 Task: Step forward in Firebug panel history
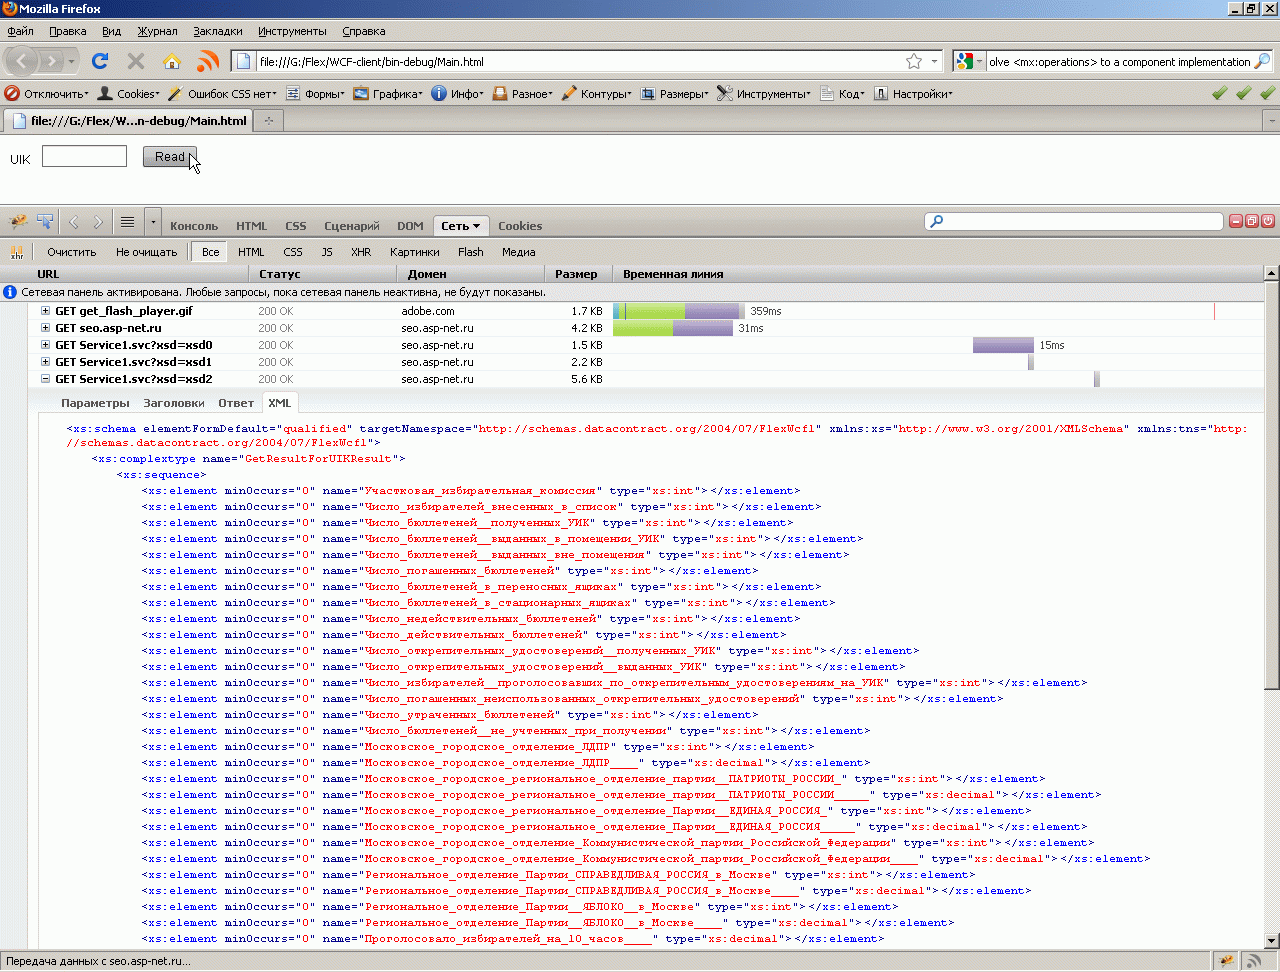coord(98,222)
